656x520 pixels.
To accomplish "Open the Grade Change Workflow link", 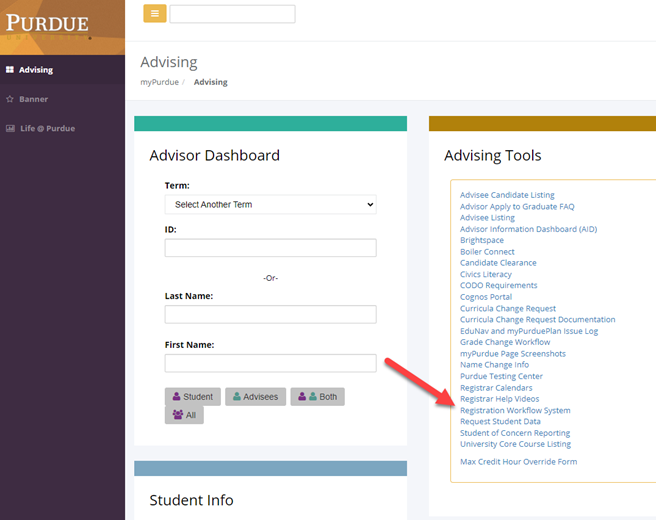I will 505,342.
